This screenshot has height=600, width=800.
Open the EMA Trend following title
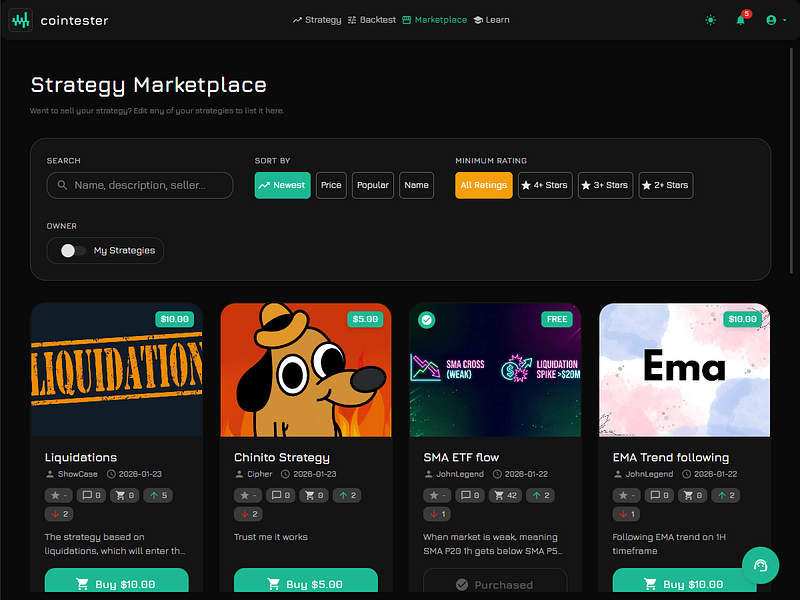(671, 458)
